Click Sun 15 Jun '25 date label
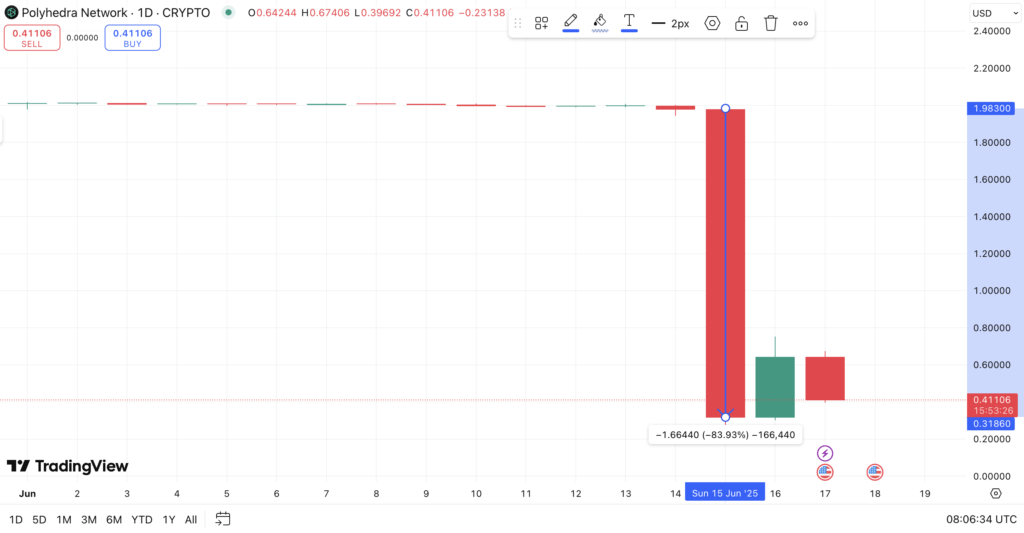This screenshot has width=1024, height=533. point(725,493)
